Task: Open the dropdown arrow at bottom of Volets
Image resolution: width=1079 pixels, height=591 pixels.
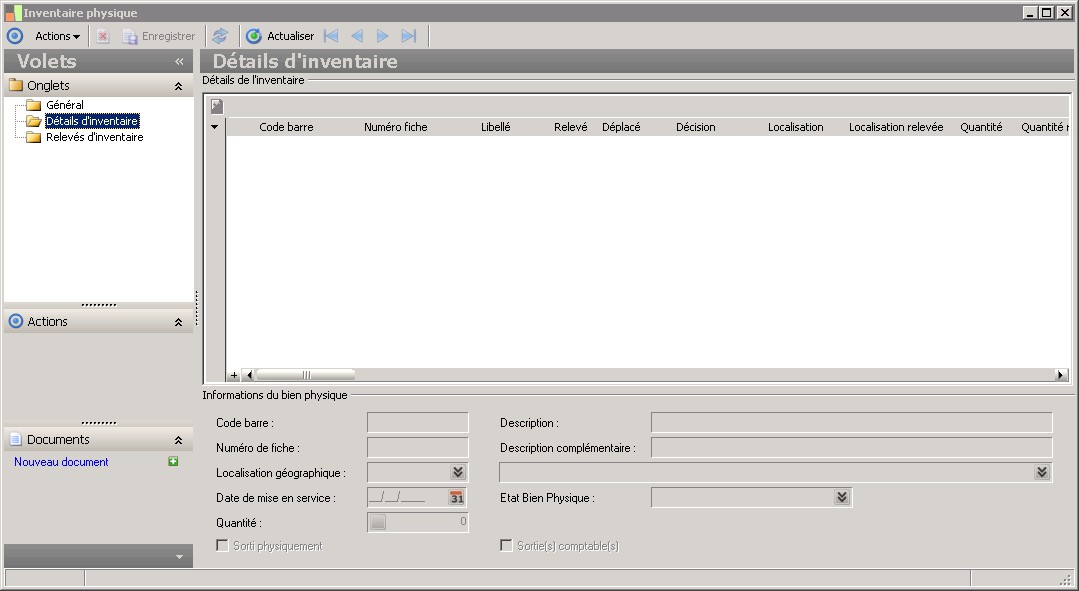Action: click(x=179, y=557)
